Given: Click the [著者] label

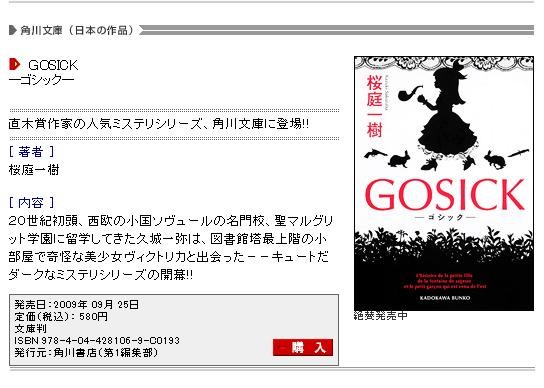Looking at the screenshot, I should 31,152.
